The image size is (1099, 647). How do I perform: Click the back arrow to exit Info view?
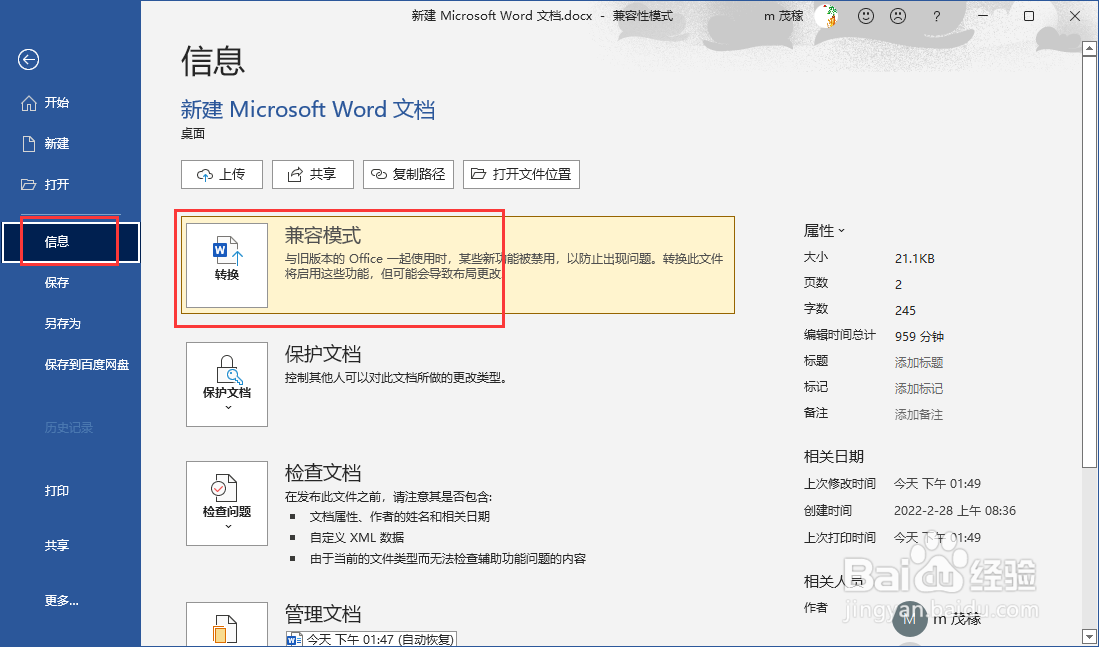[28, 60]
